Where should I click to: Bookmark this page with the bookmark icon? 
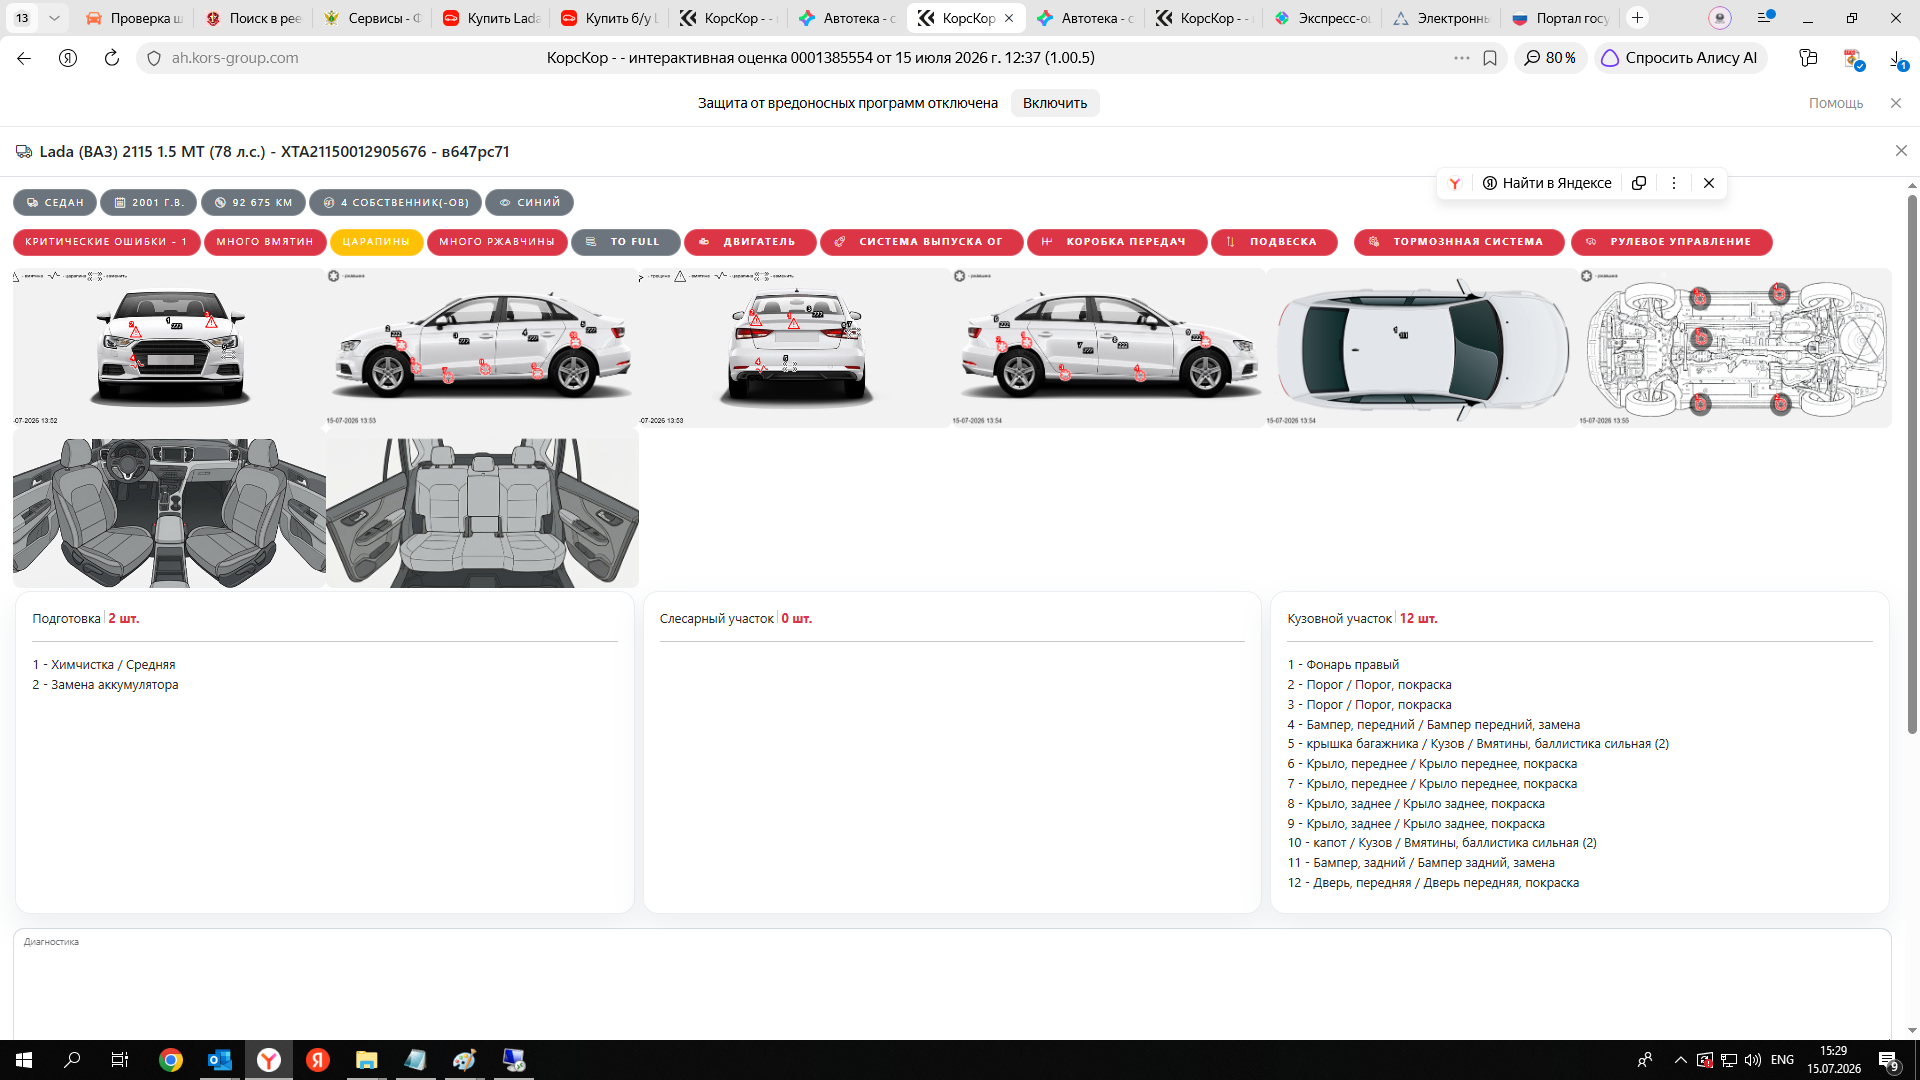pos(1490,58)
